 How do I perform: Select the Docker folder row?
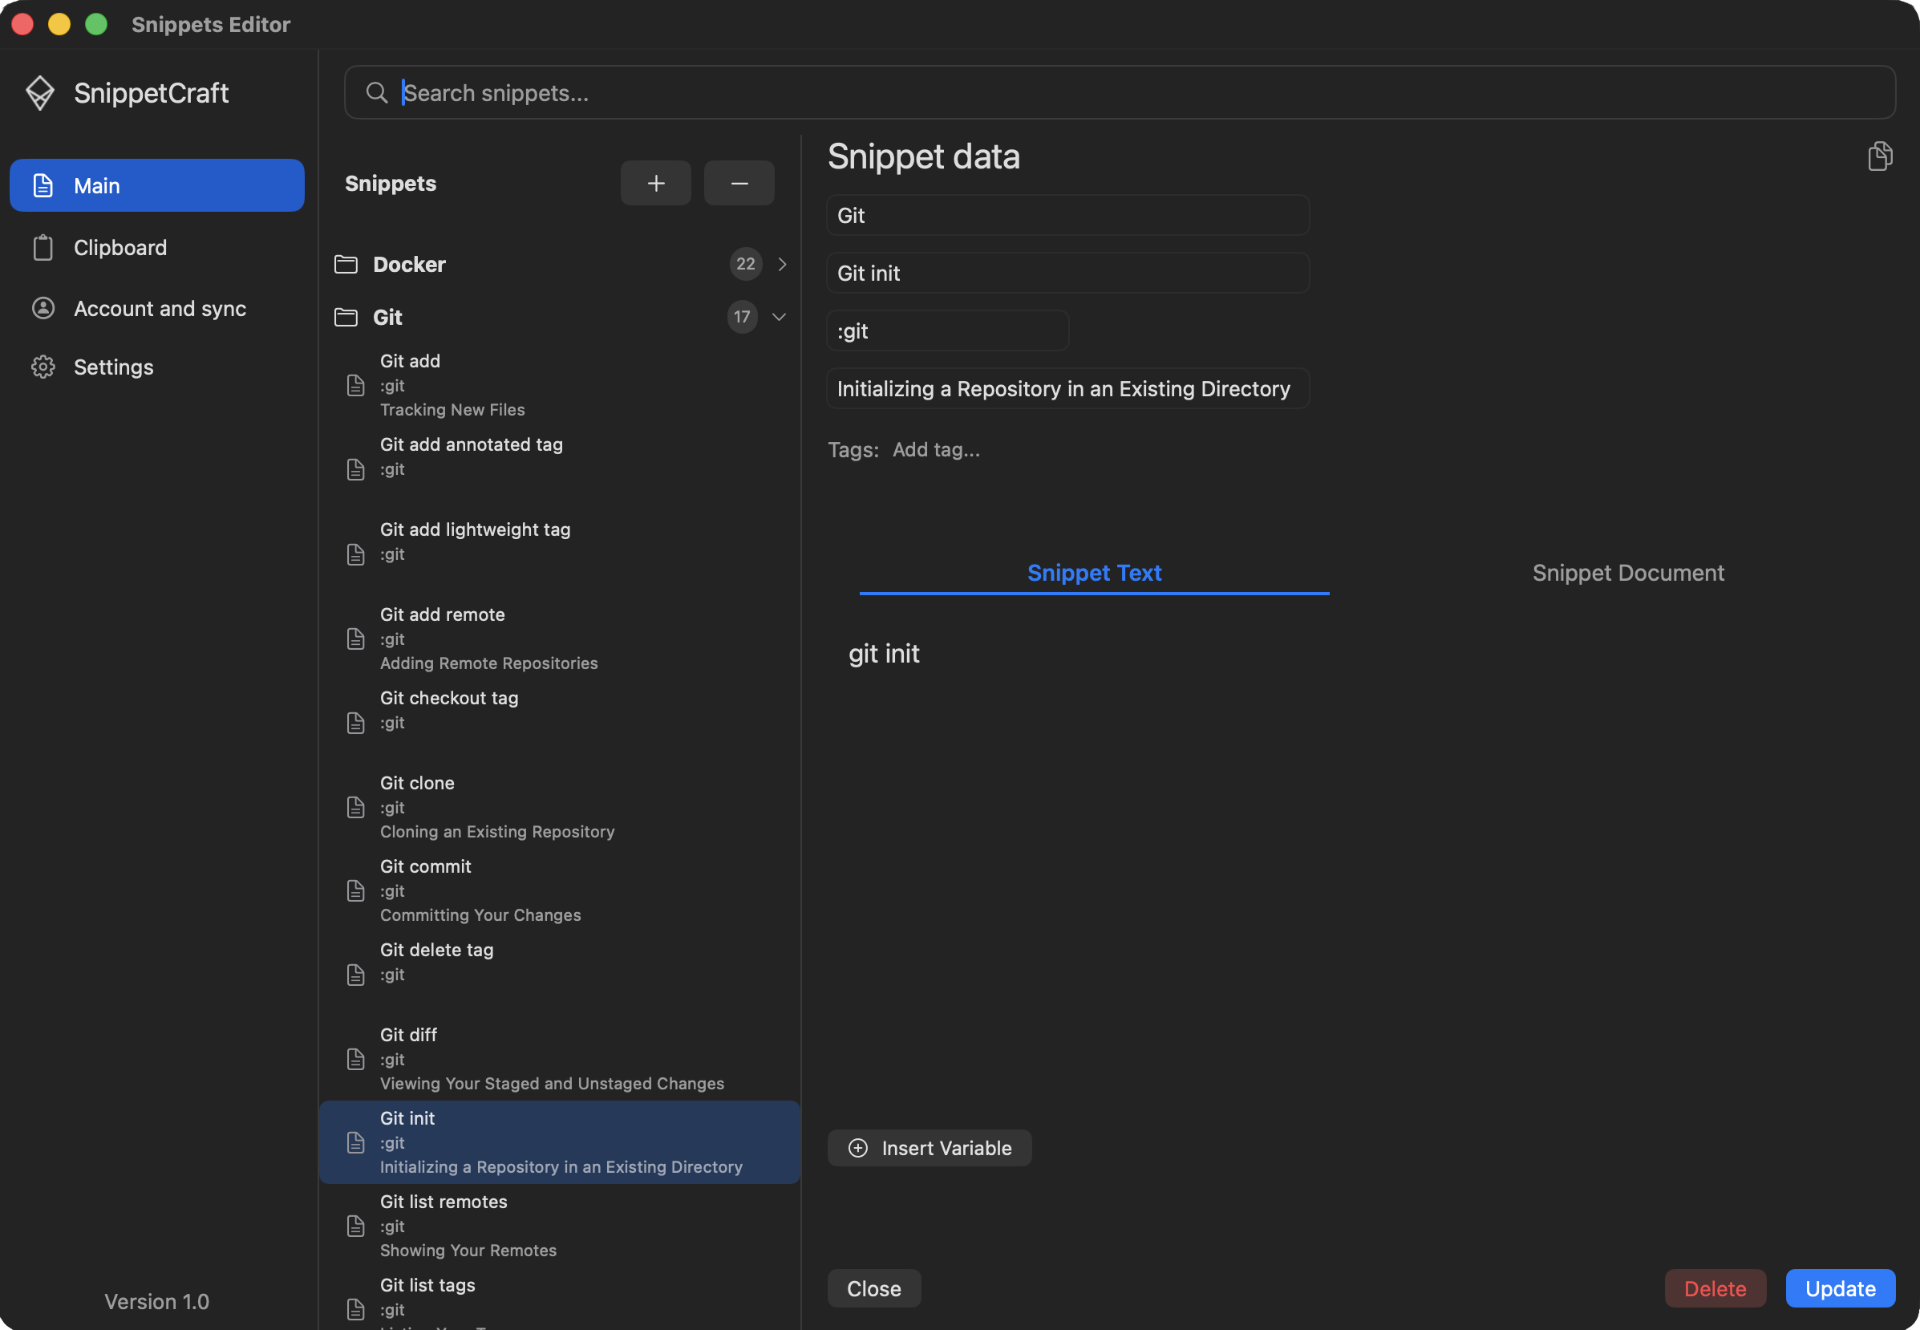pyautogui.click(x=560, y=264)
